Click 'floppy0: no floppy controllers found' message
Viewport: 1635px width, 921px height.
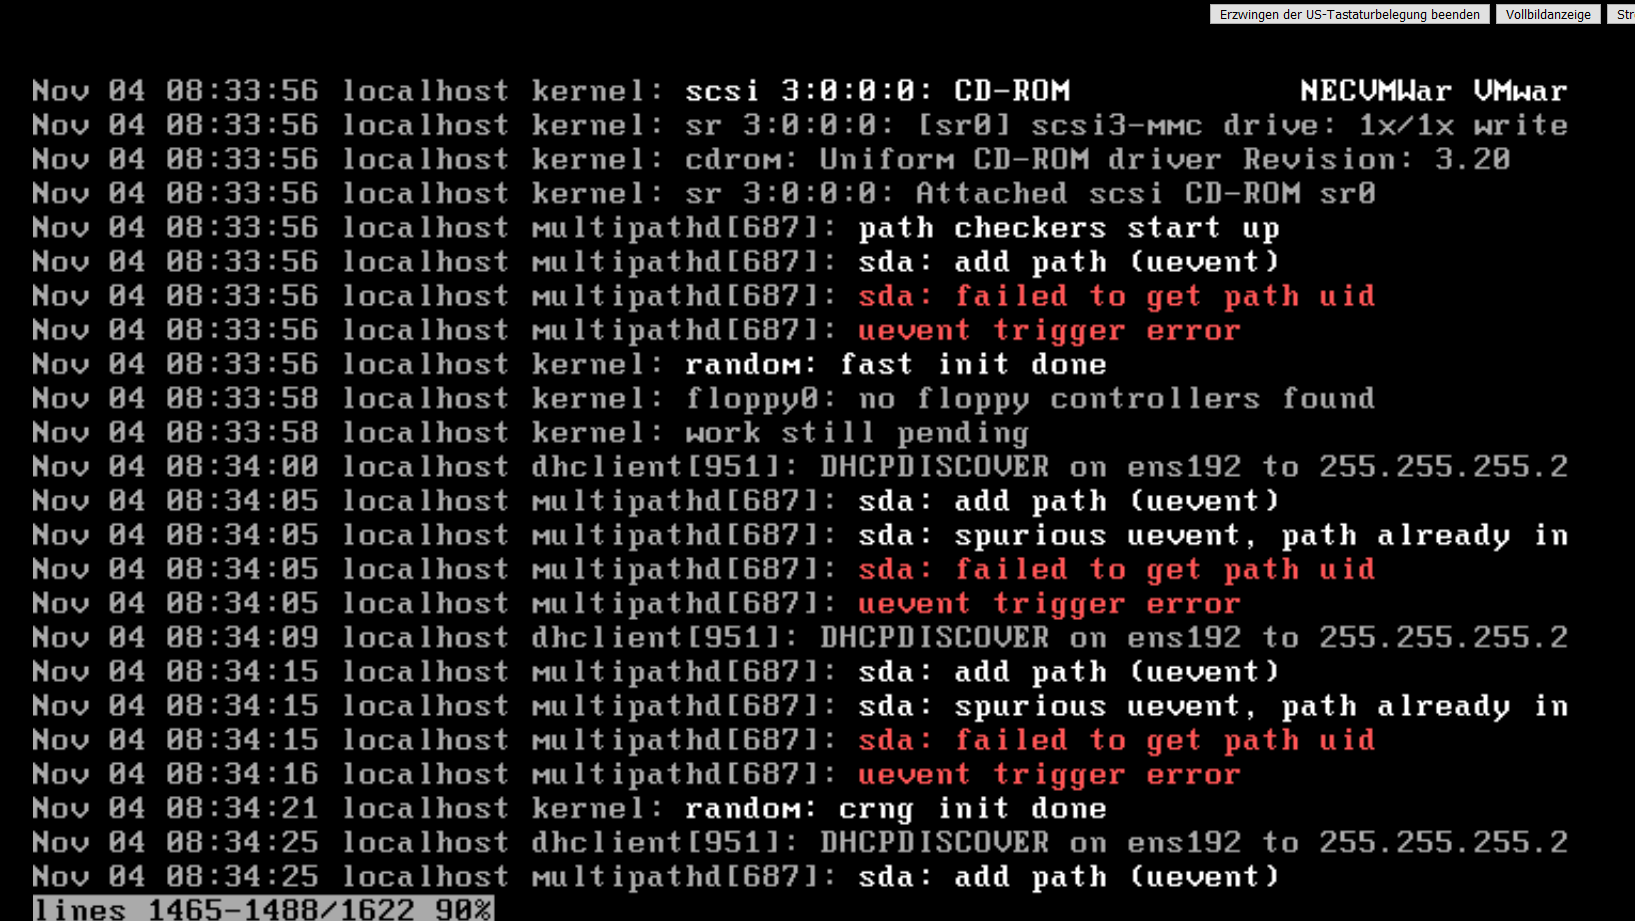click(x=1030, y=398)
